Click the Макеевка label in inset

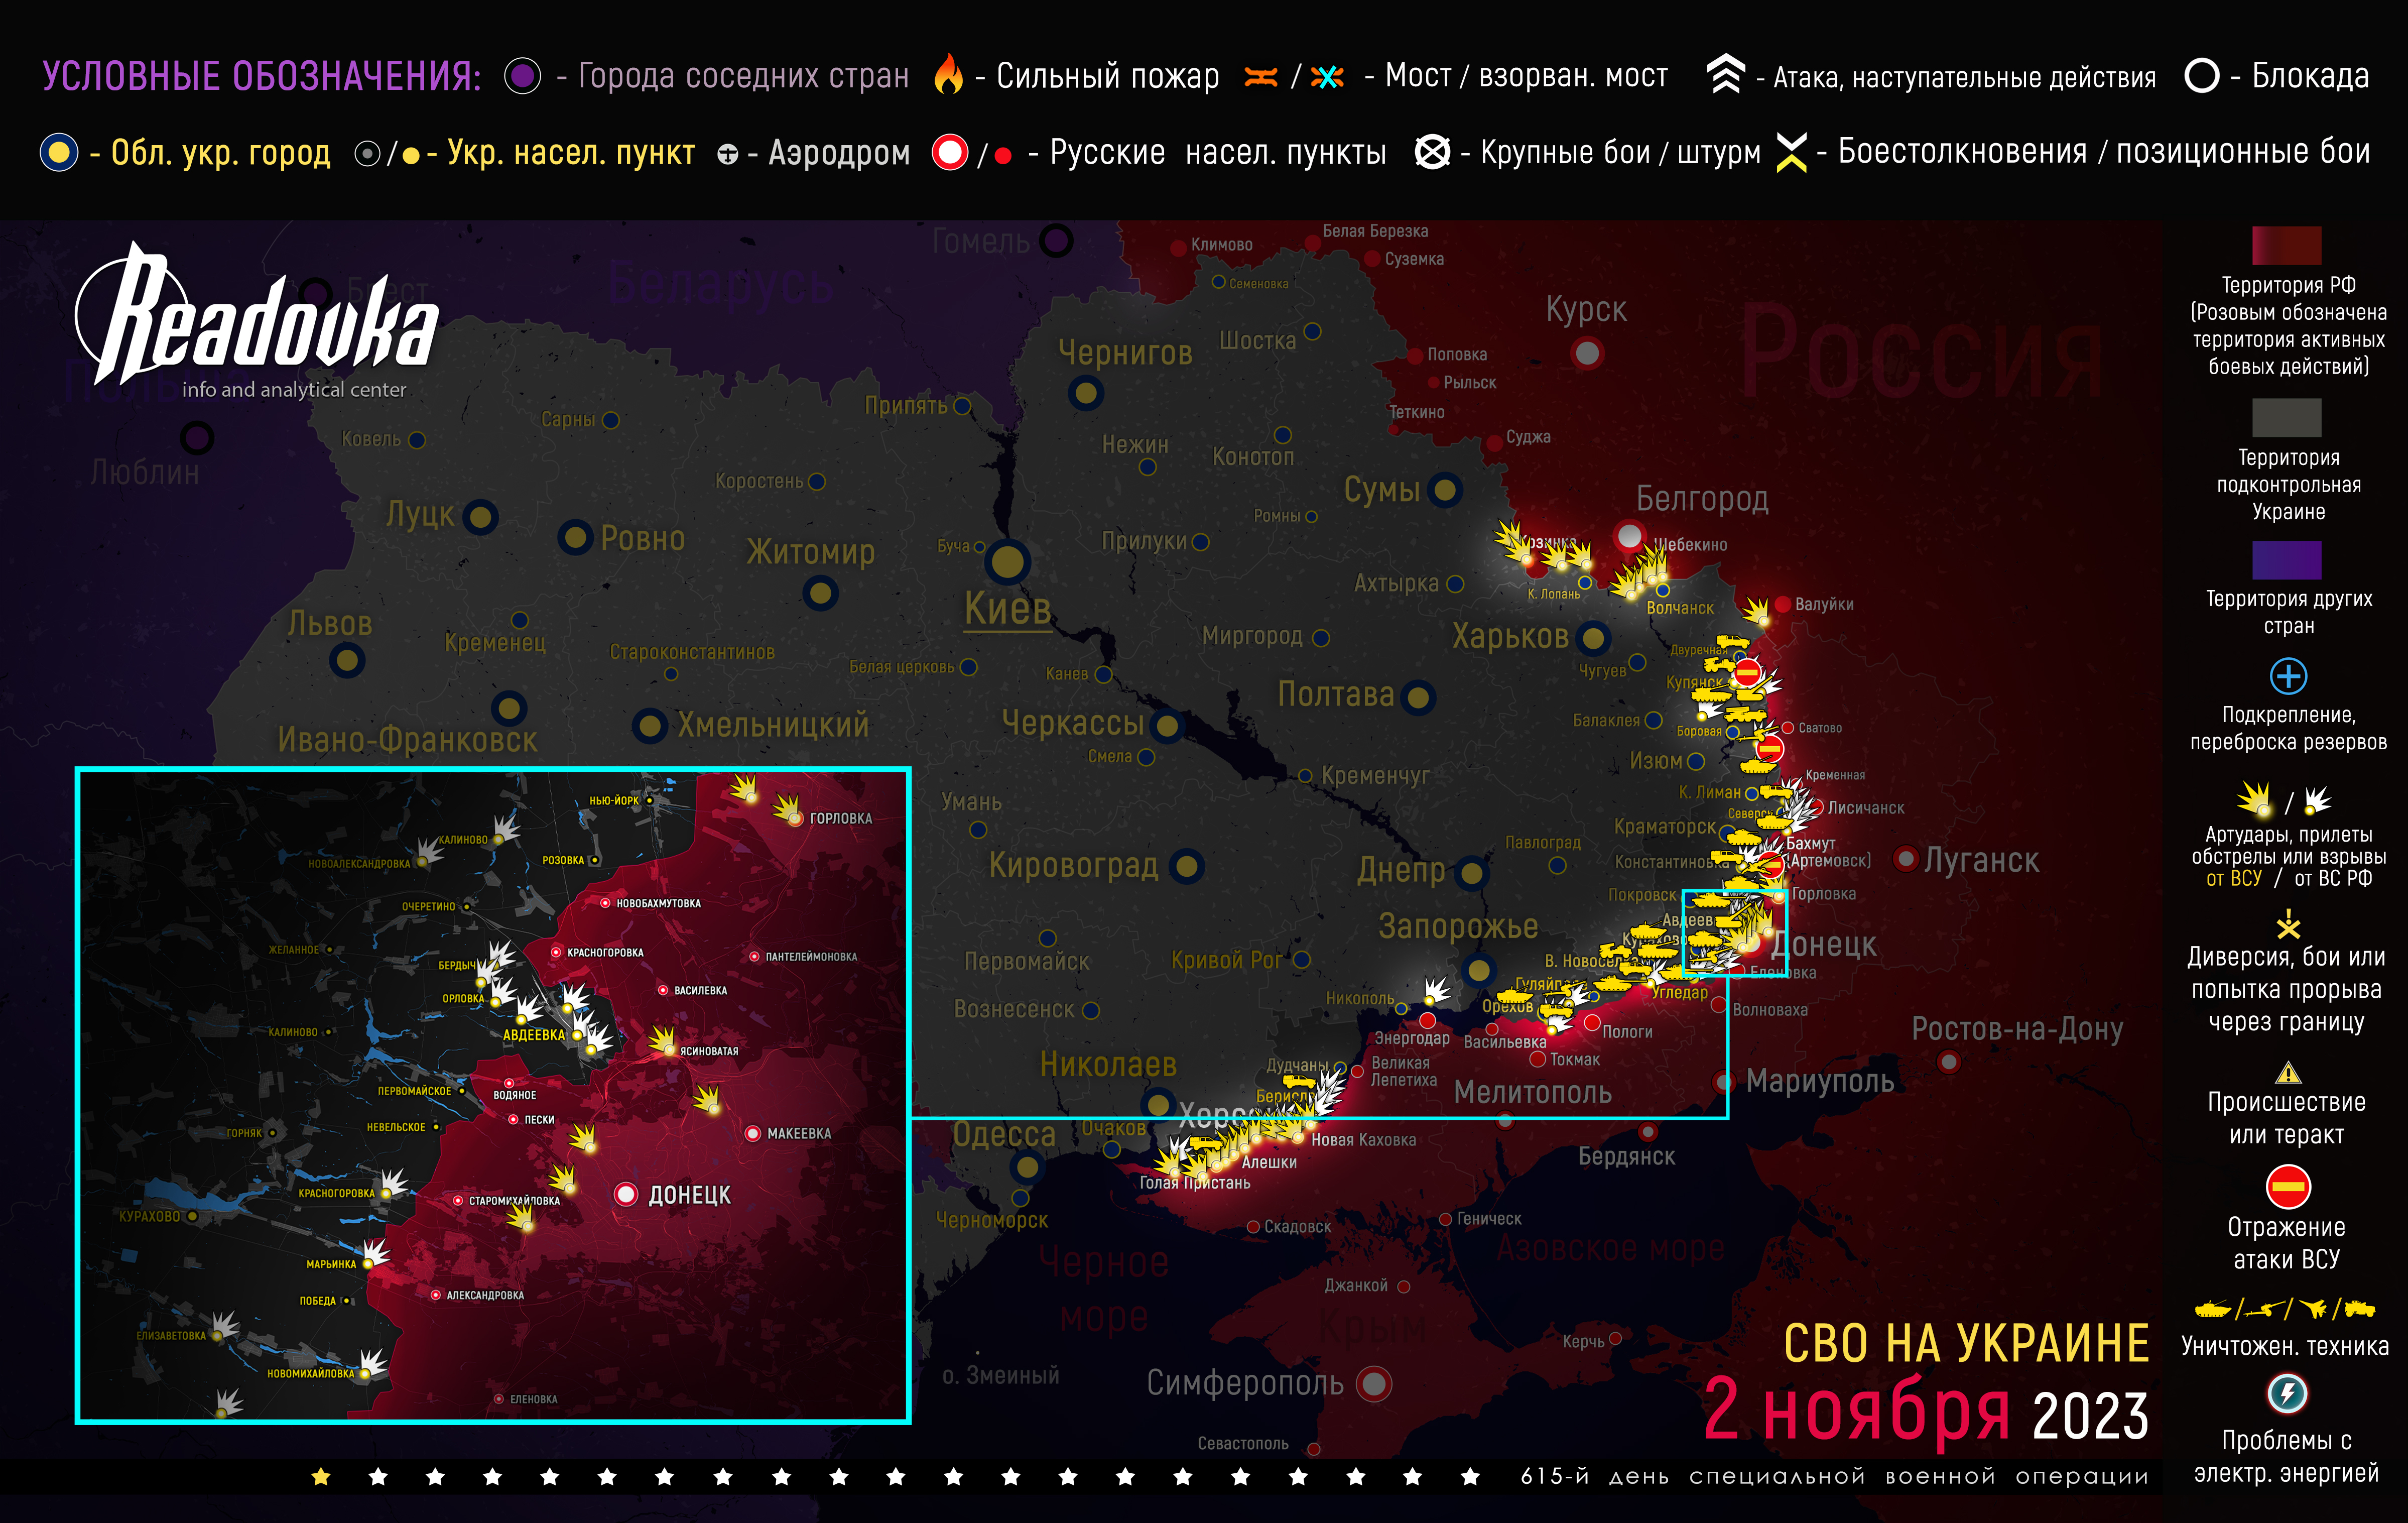[799, 1133]
